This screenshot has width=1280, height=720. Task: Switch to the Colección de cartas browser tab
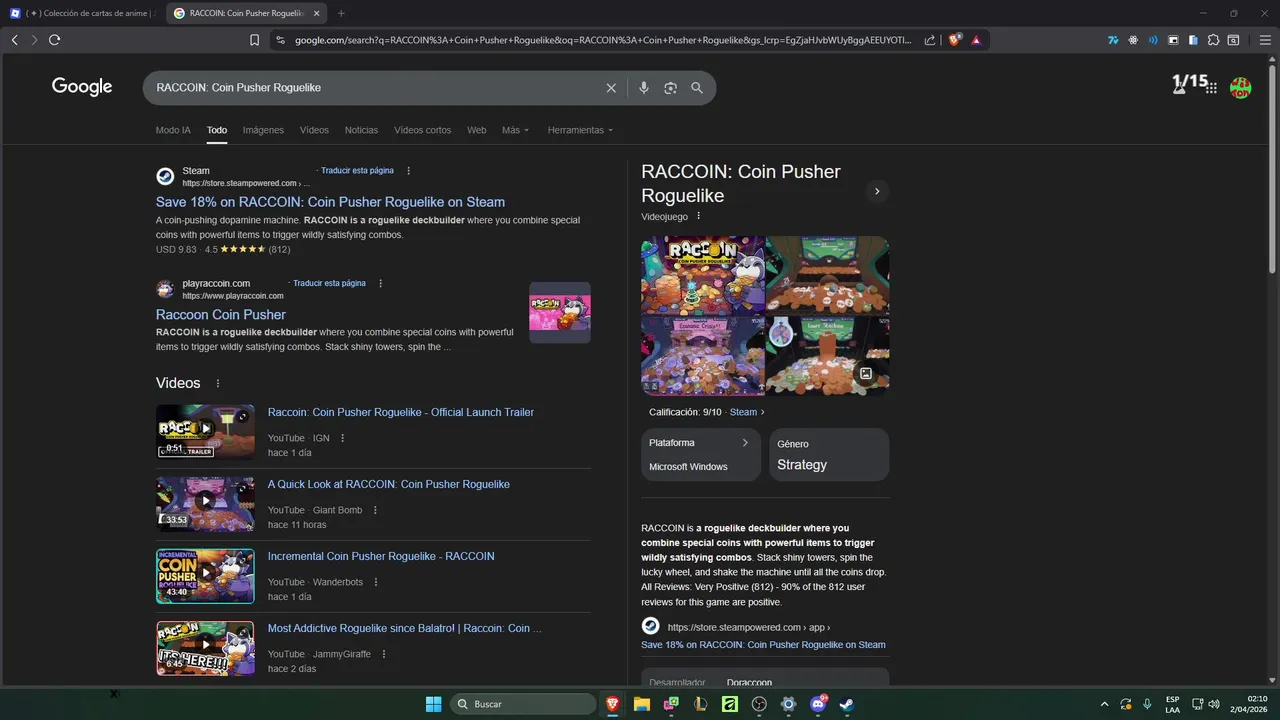point(82,13)
